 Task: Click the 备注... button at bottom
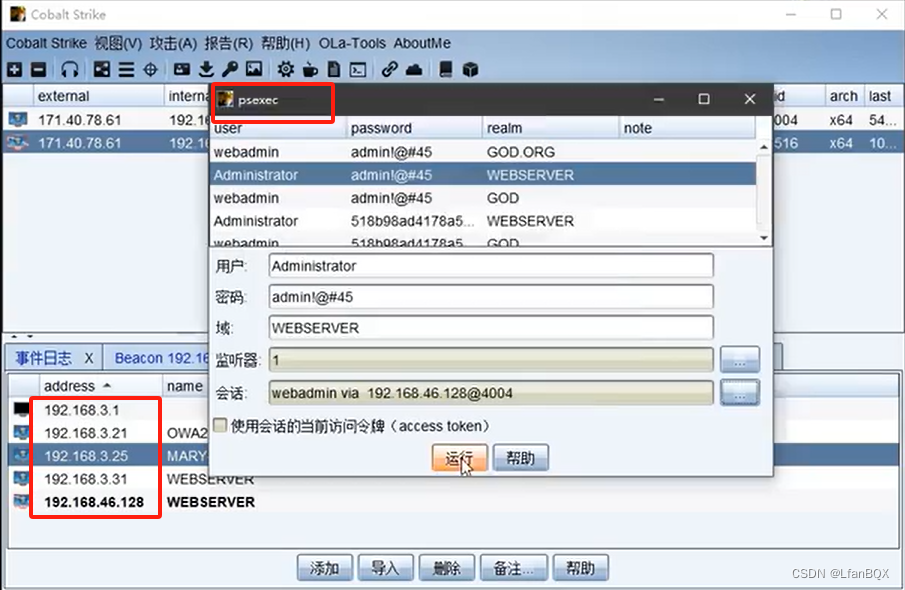[x=514, y=568]
